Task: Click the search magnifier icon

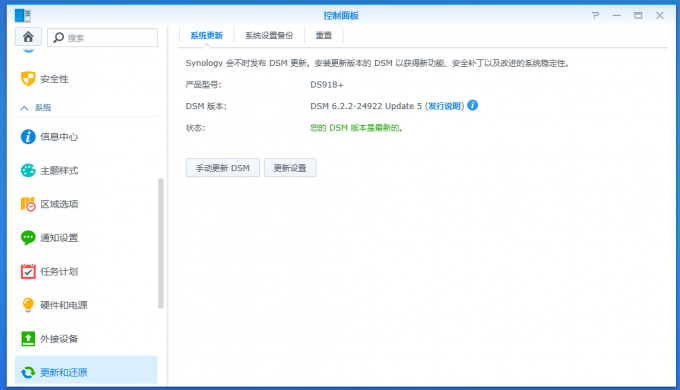Action: pyautogui.click(x=59, y=38)
